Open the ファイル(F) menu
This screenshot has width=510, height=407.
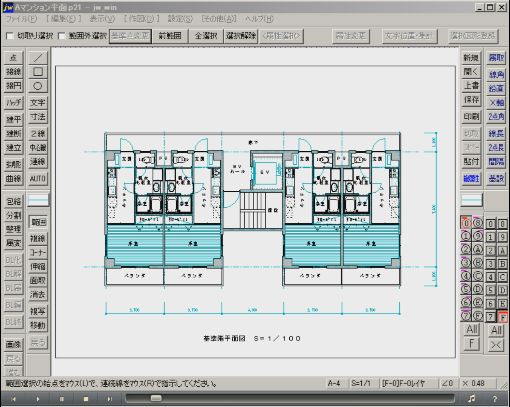(21, 19)
